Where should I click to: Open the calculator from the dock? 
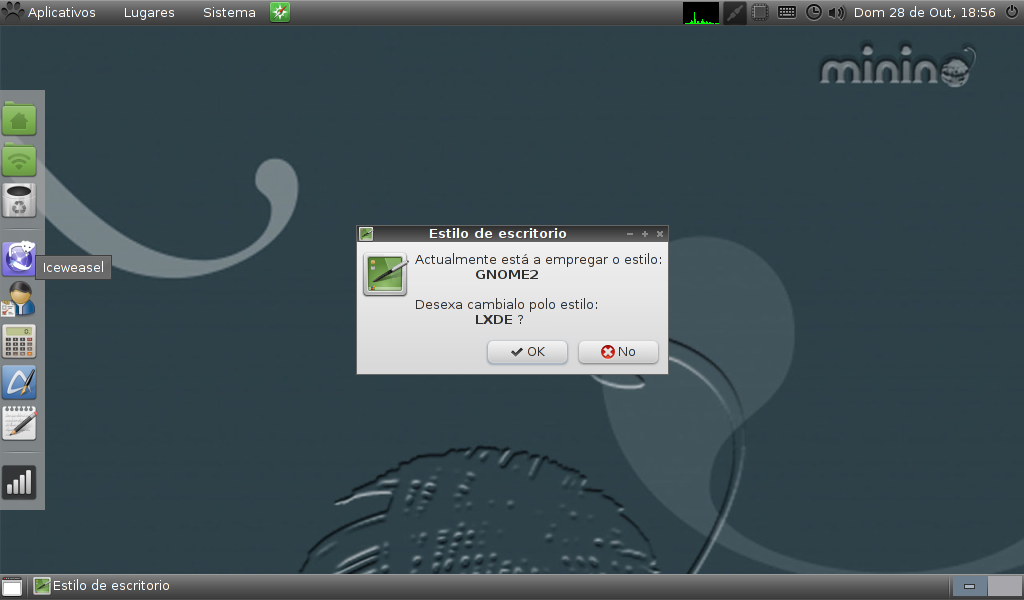coord(19,341)
